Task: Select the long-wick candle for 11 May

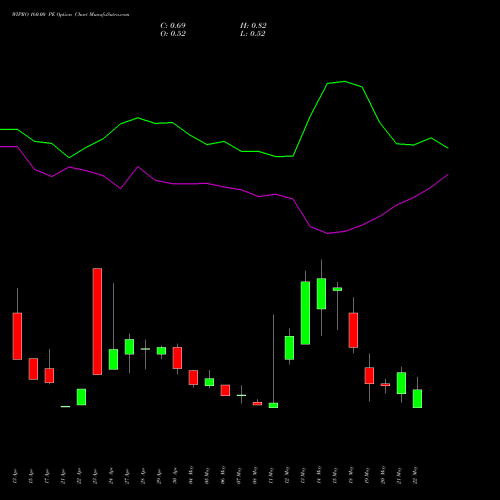Action: click(273, 405)
